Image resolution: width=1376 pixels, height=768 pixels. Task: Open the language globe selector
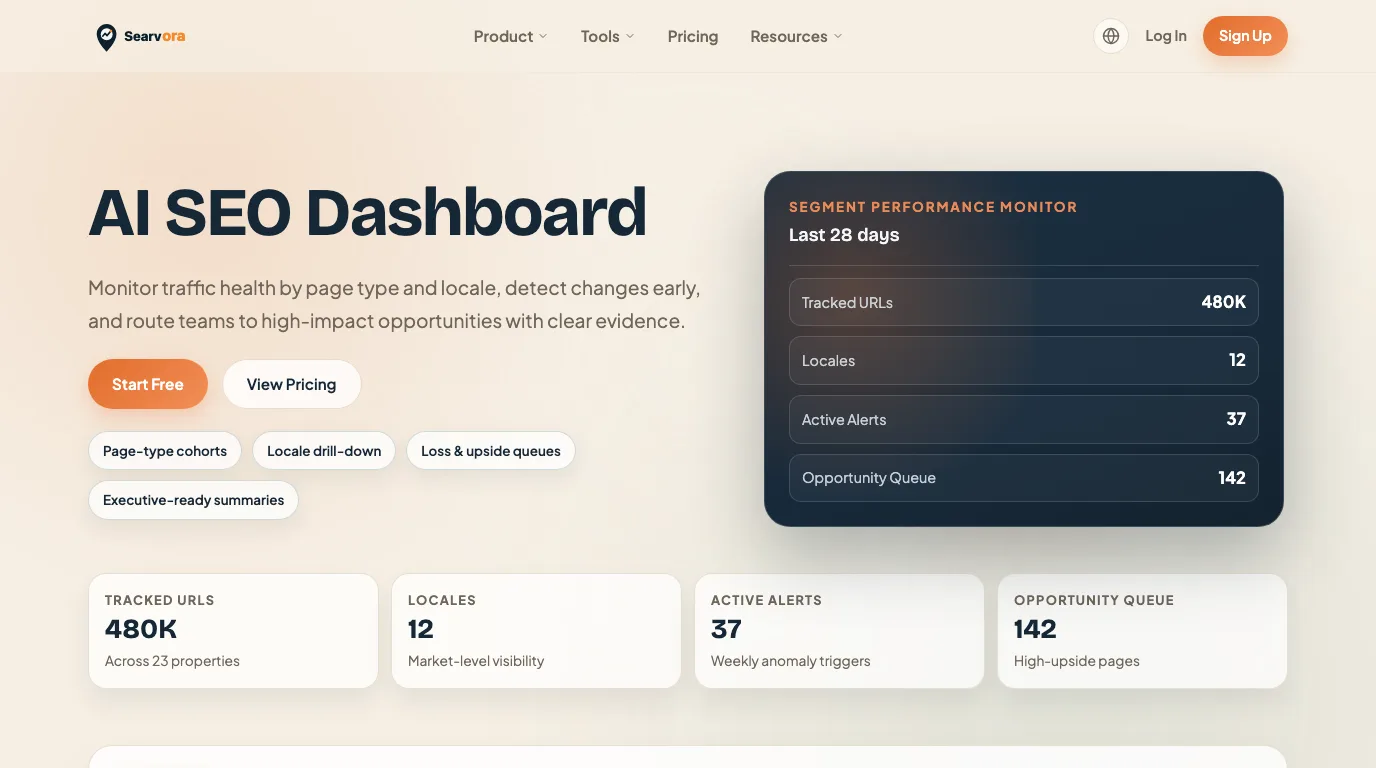[x=1111, y=36]
